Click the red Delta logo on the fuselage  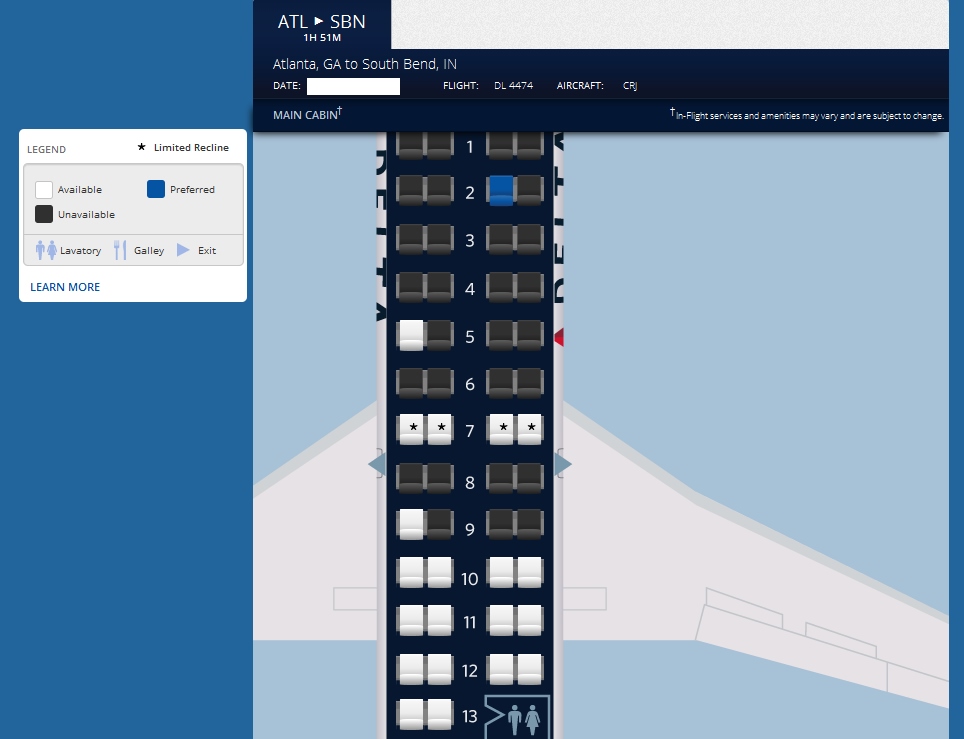559,337
